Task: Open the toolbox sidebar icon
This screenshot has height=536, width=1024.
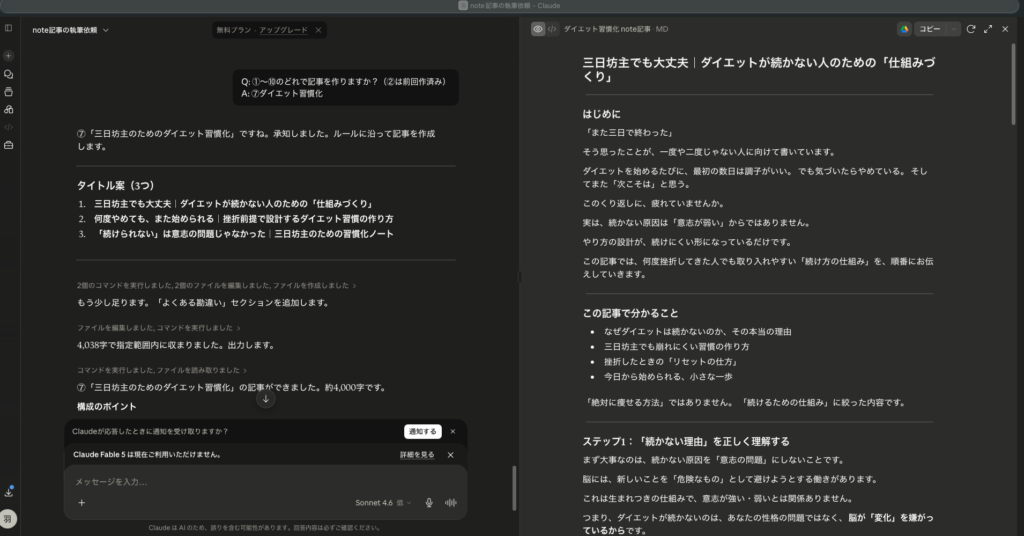Action: click(x=8, y=145)
